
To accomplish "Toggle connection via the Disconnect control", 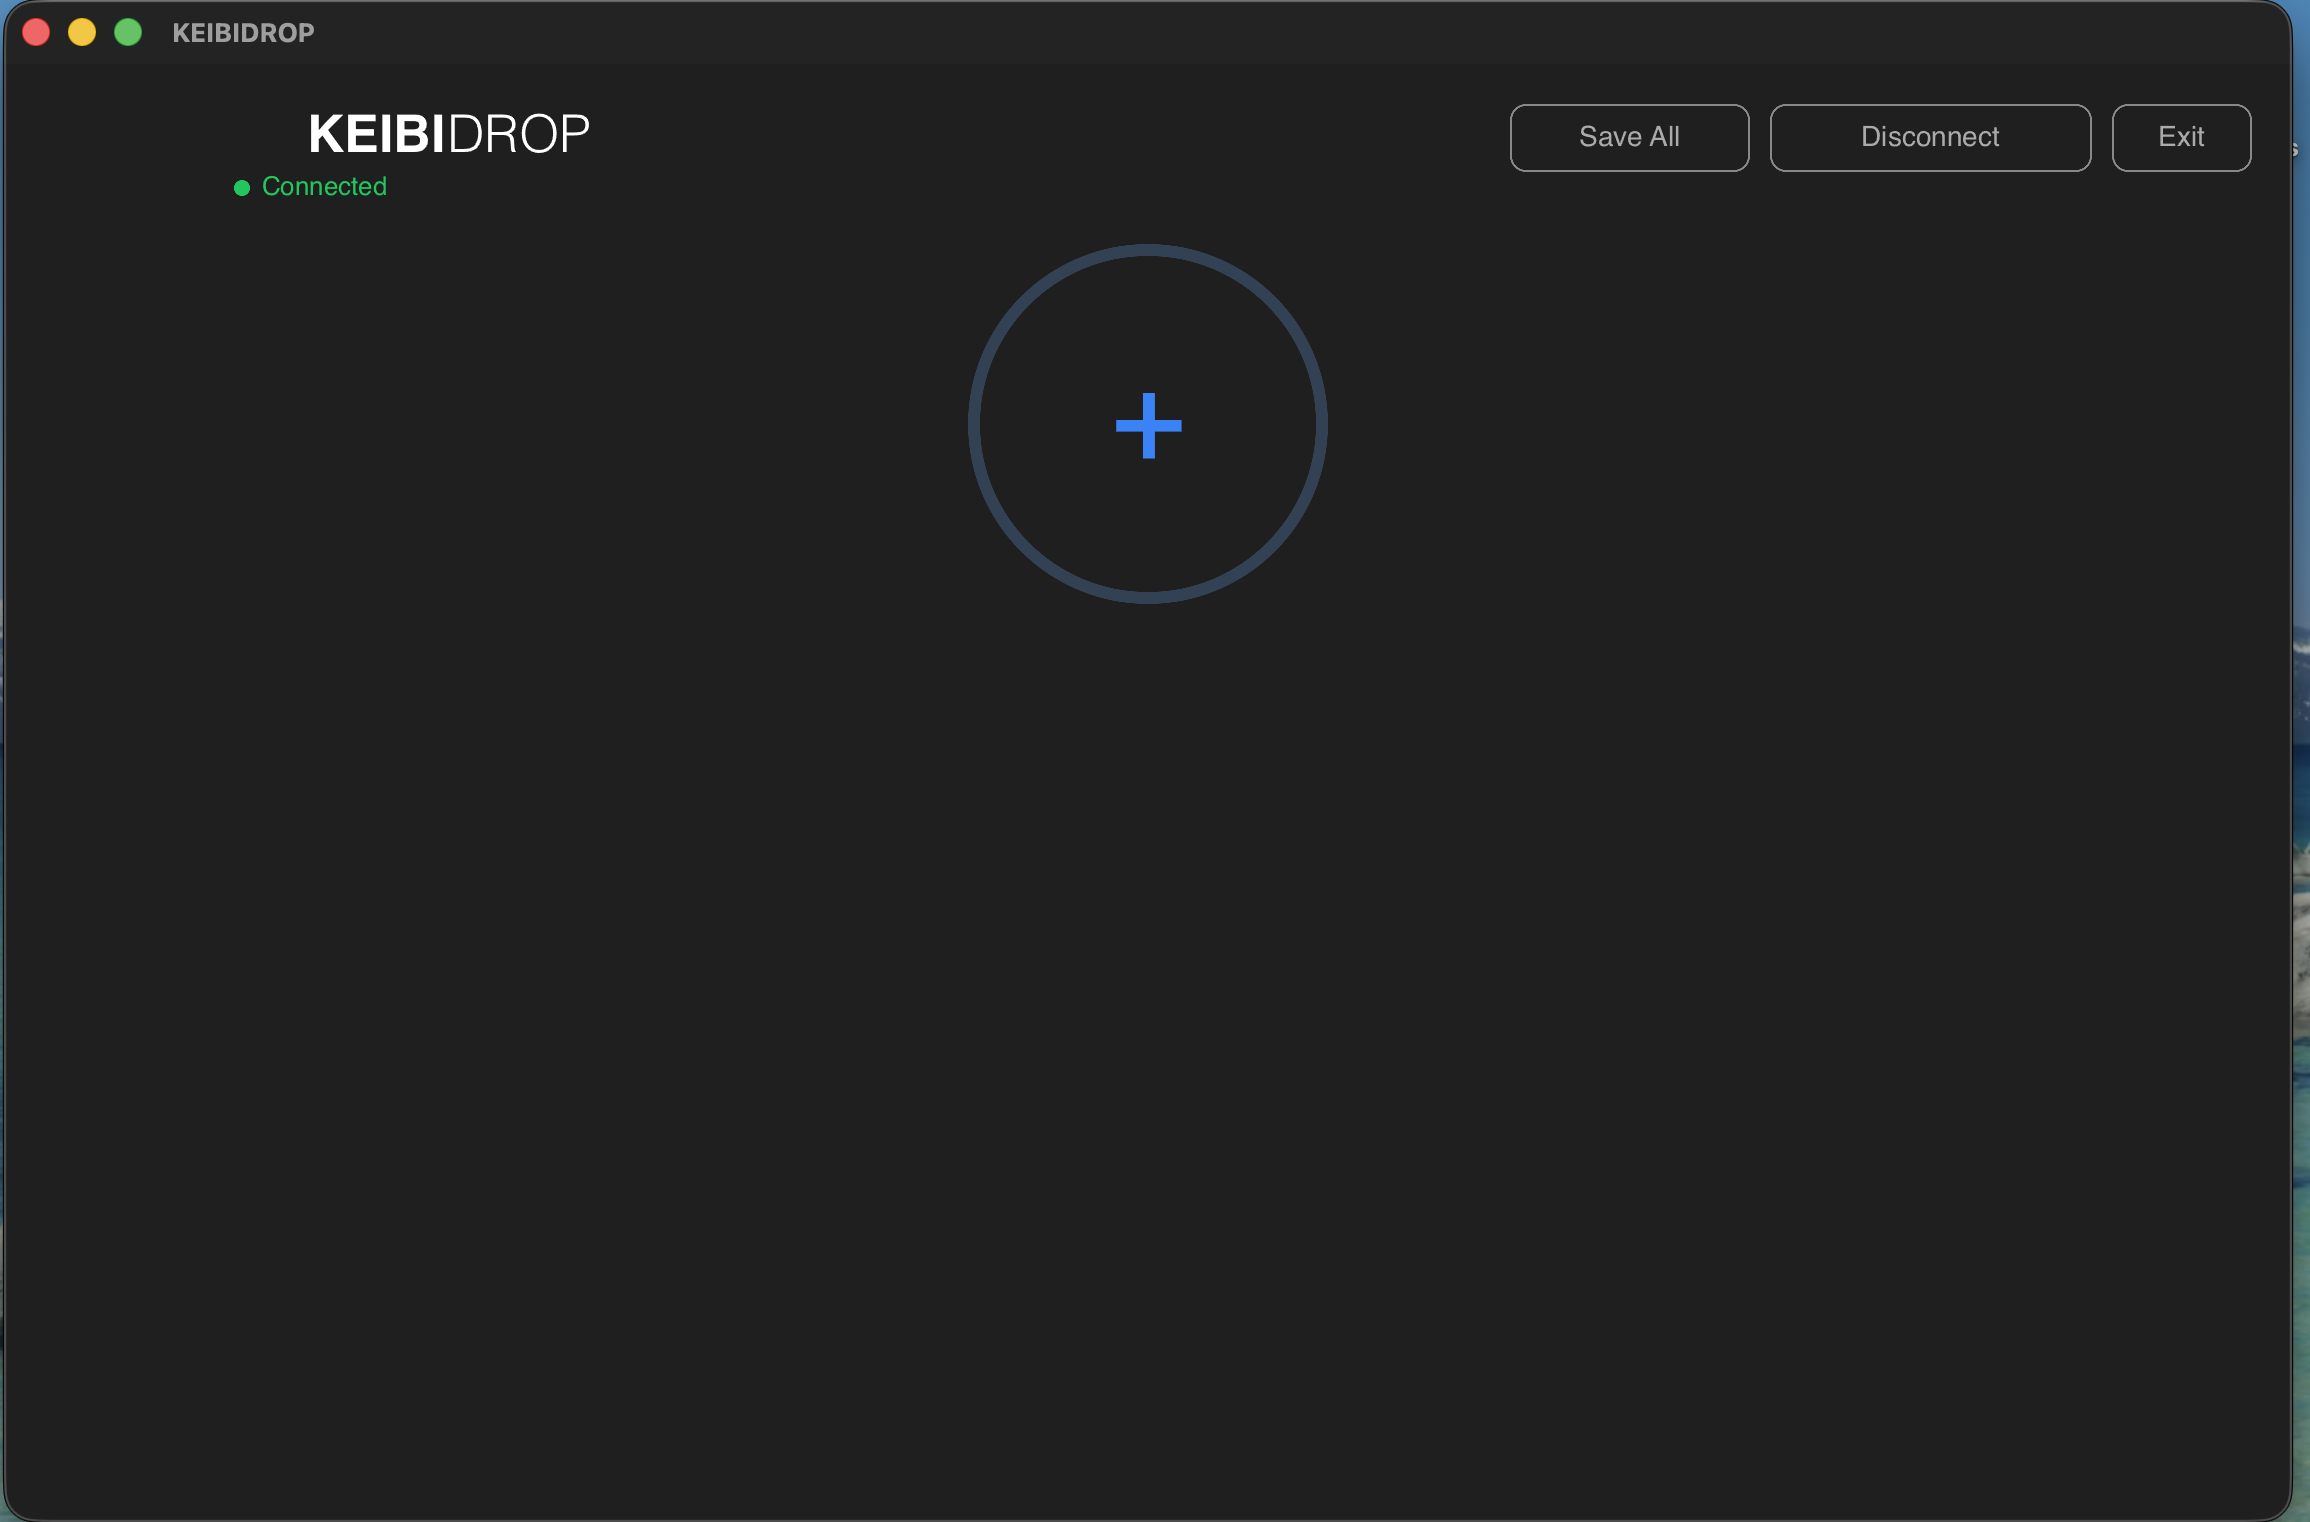I will [1929, 137].
